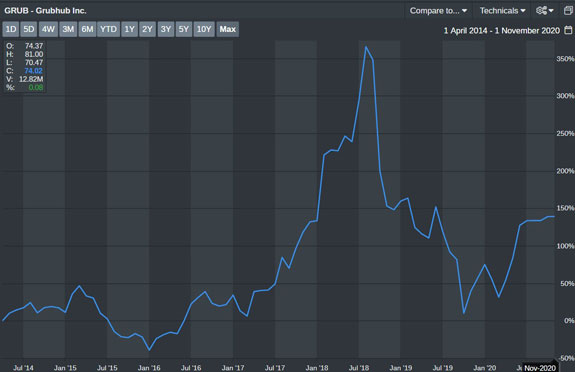Image resolution: width=575 pixels, height=372 pixels.
Task: Switch chart to 4W range
Action: tap(48, 29)
